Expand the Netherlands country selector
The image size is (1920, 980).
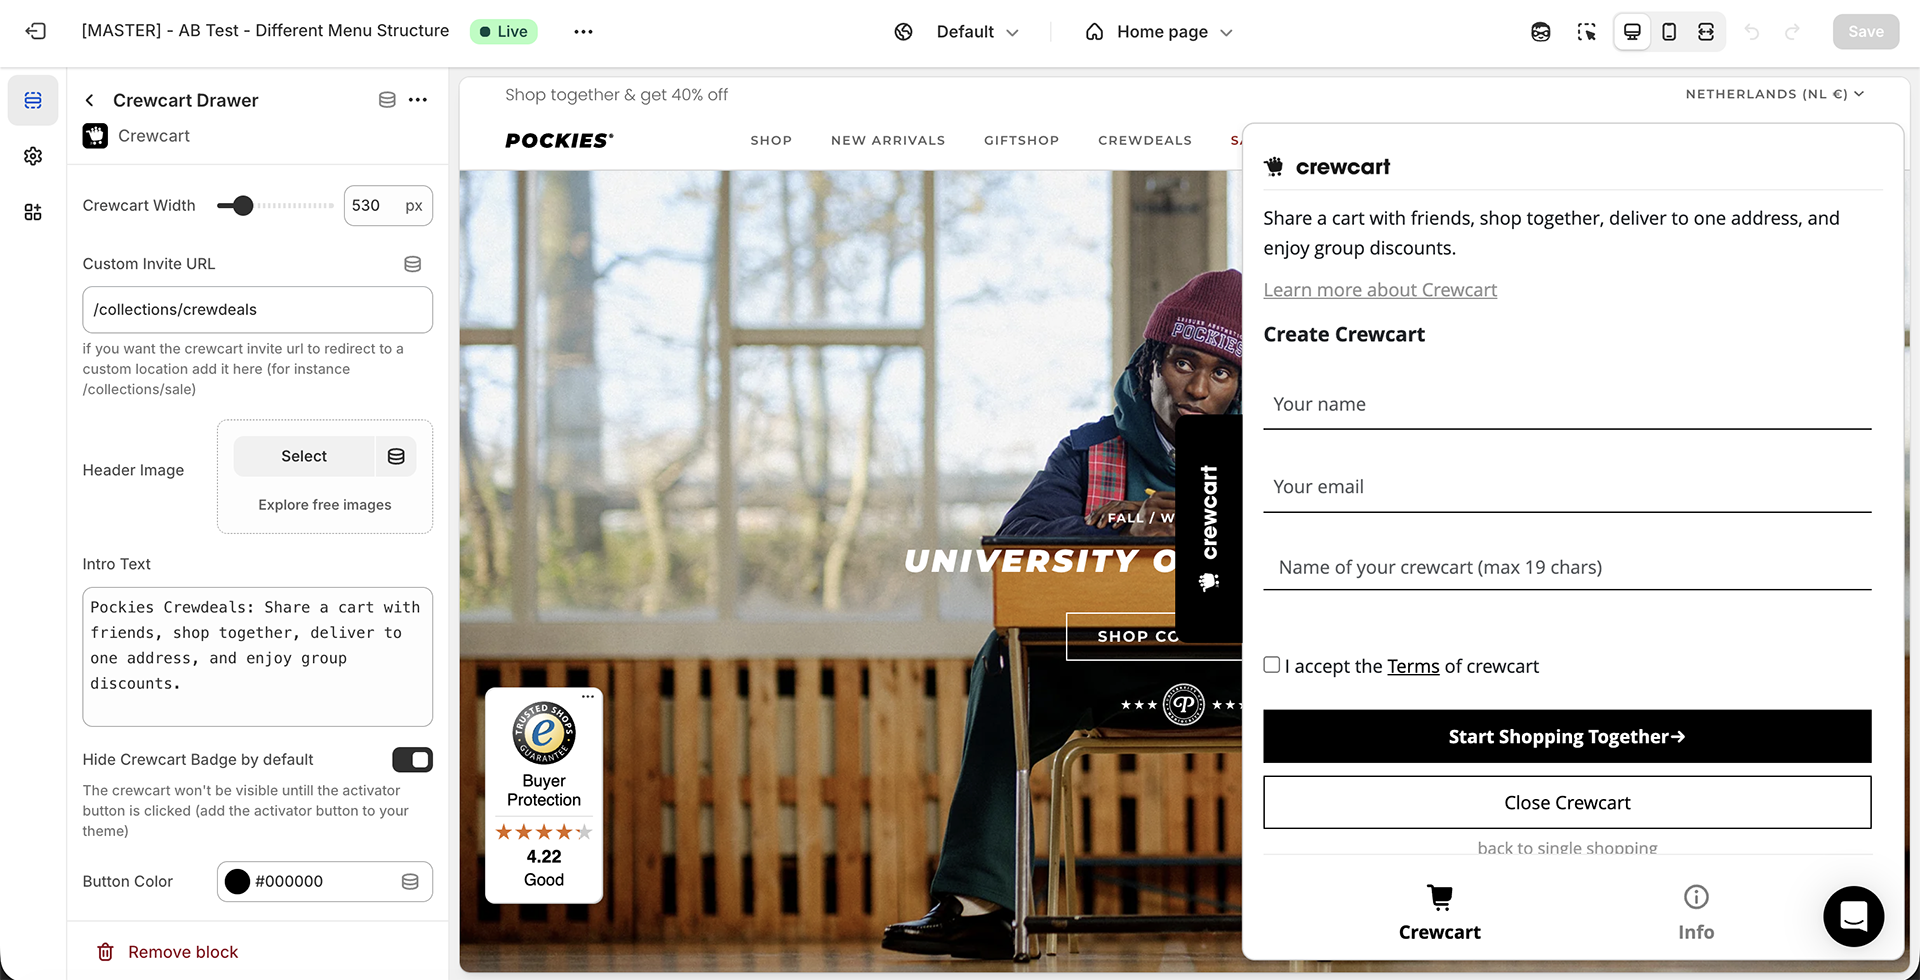coord(1774,94)
